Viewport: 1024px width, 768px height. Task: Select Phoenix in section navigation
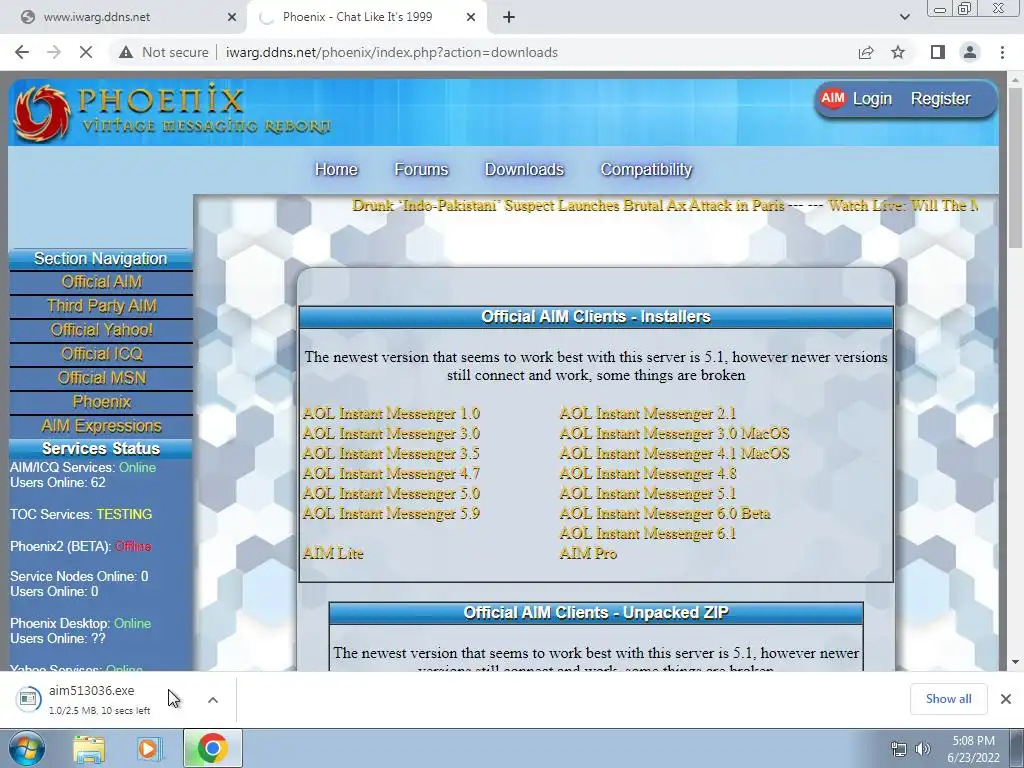point(101,402)
